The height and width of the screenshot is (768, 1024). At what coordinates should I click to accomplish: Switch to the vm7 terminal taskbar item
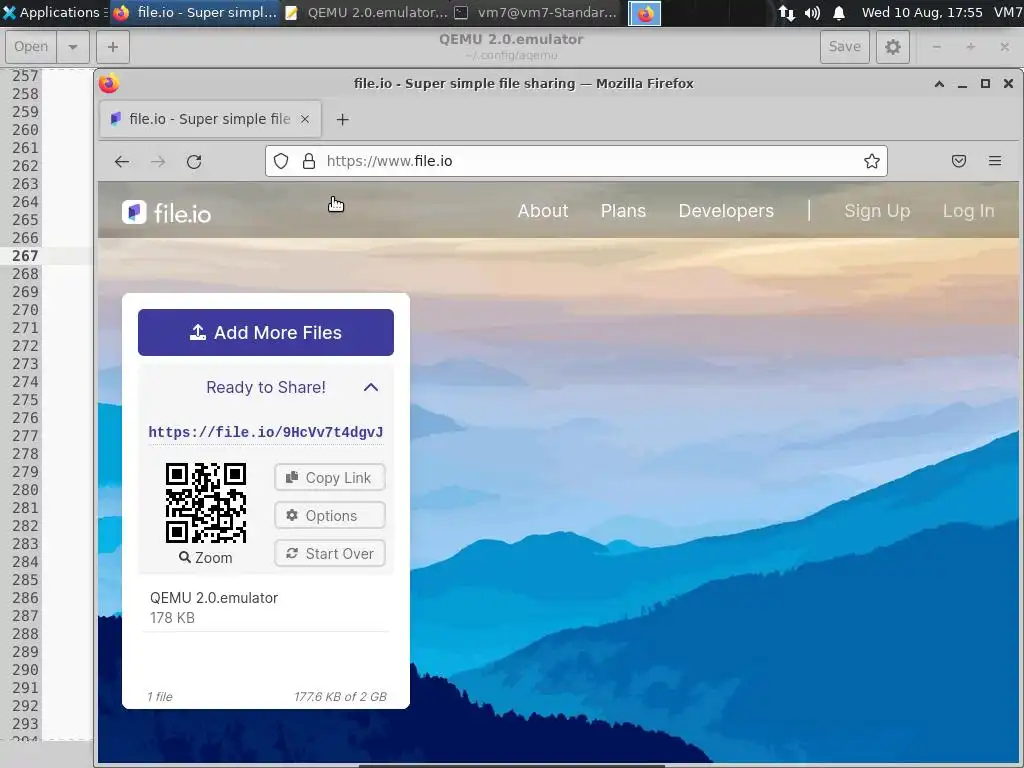click(x=537, y=12)
